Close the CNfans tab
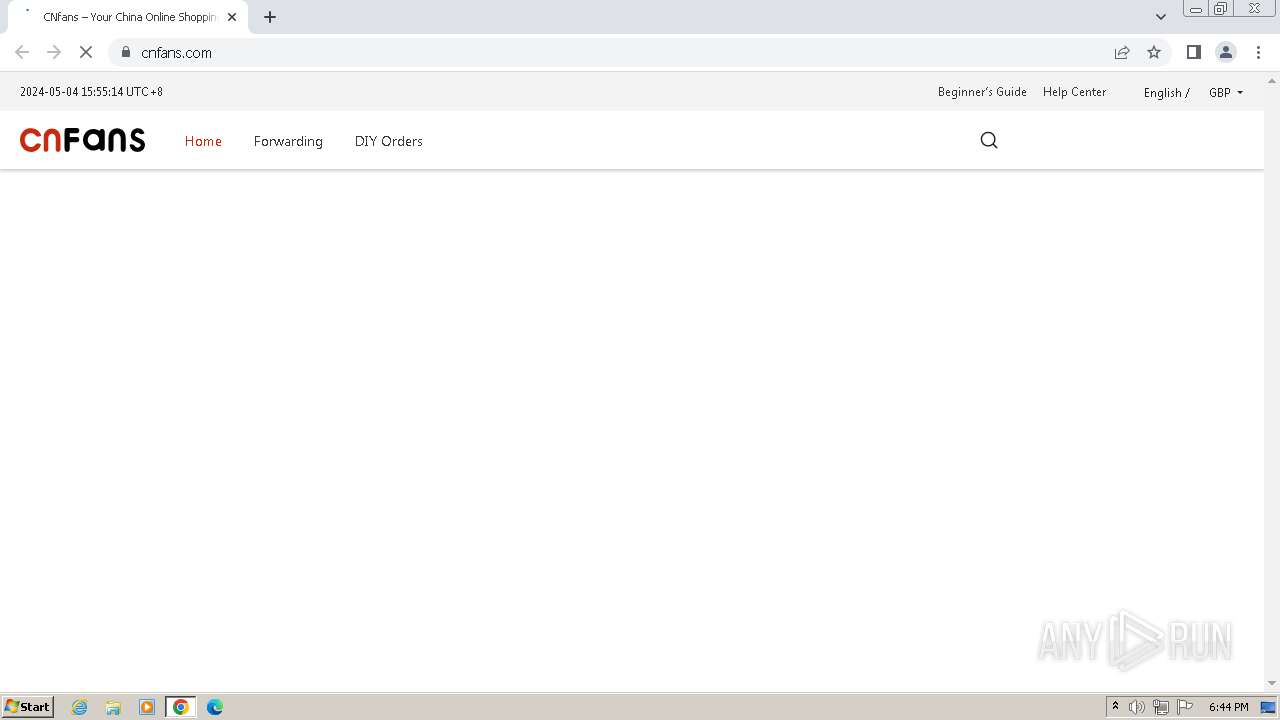Image resolution: width=1280 pixels, height=720 pixels. (x=232, y=17)
